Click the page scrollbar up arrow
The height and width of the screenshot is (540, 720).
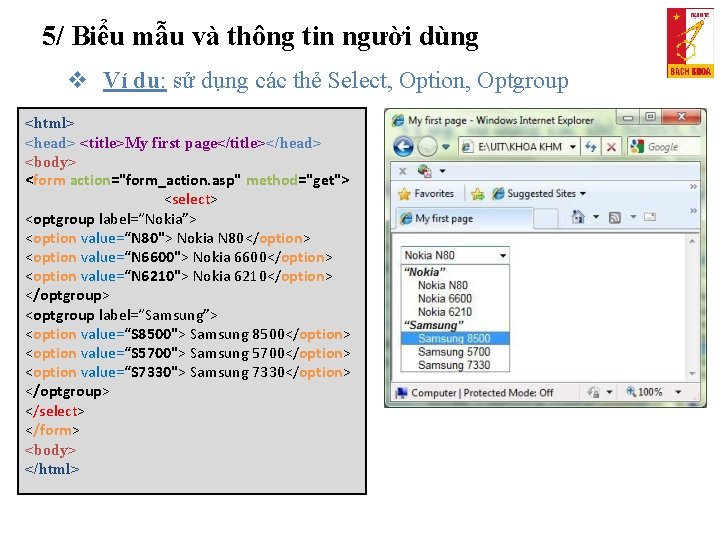click(692, 241)
